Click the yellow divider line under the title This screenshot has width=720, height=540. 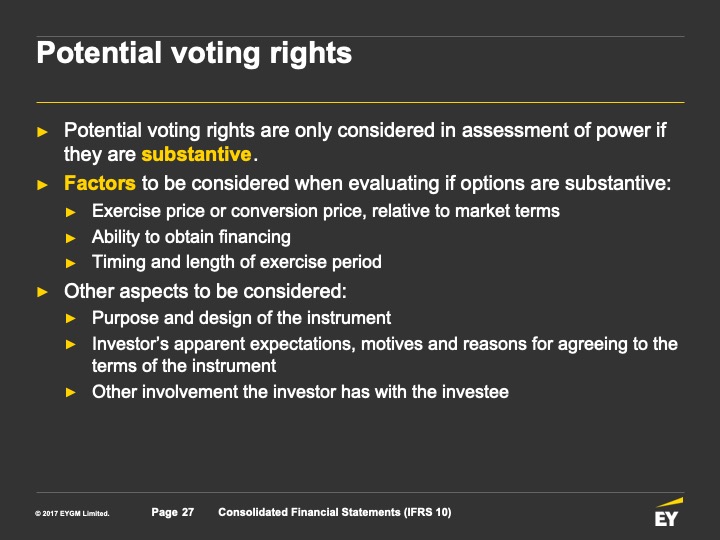tap(360, 102)
